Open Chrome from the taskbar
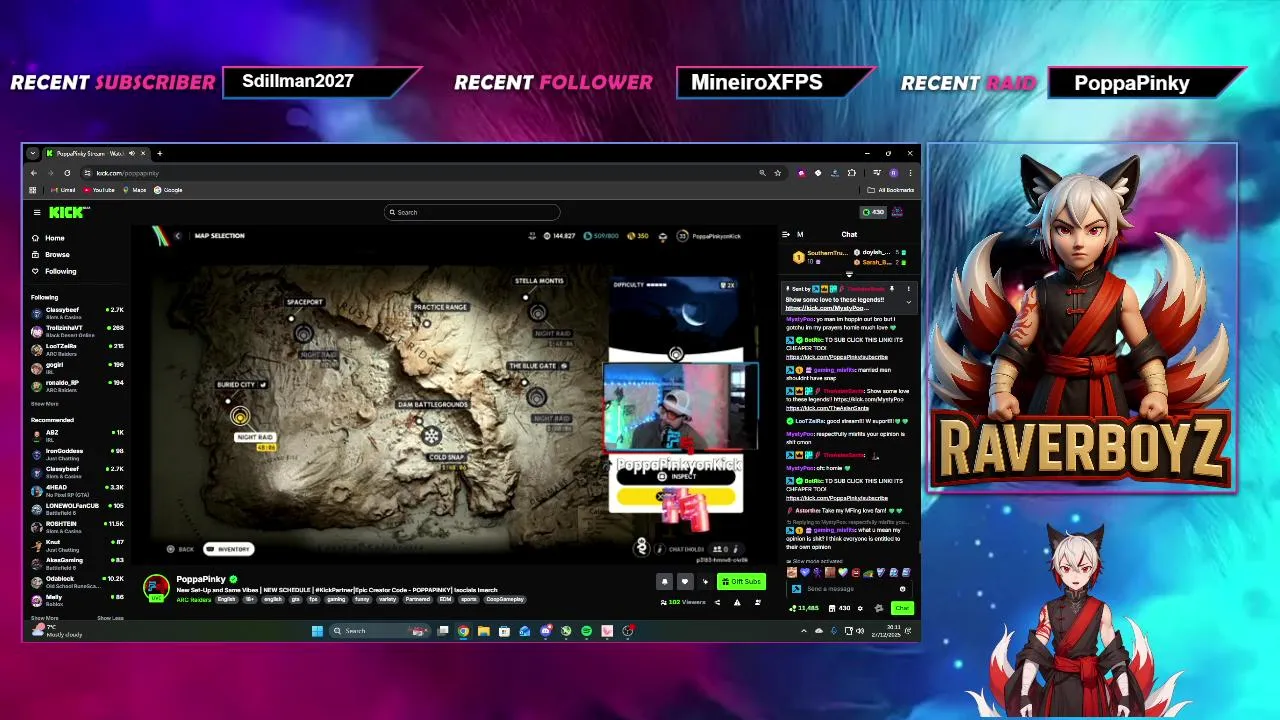This screenshot has height=720, width=1280. pyautogui.click(x=463, y=631)
